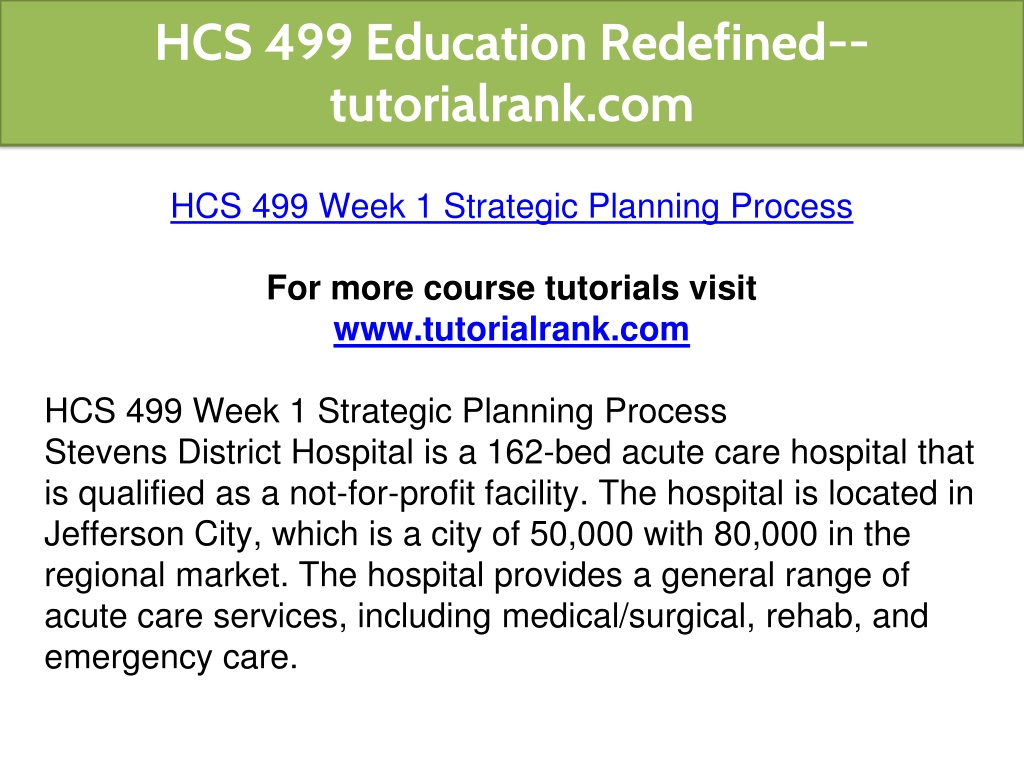Click the phrase 'general range of'
This screenshot has height=768, width=1024.
pos(785,577)
